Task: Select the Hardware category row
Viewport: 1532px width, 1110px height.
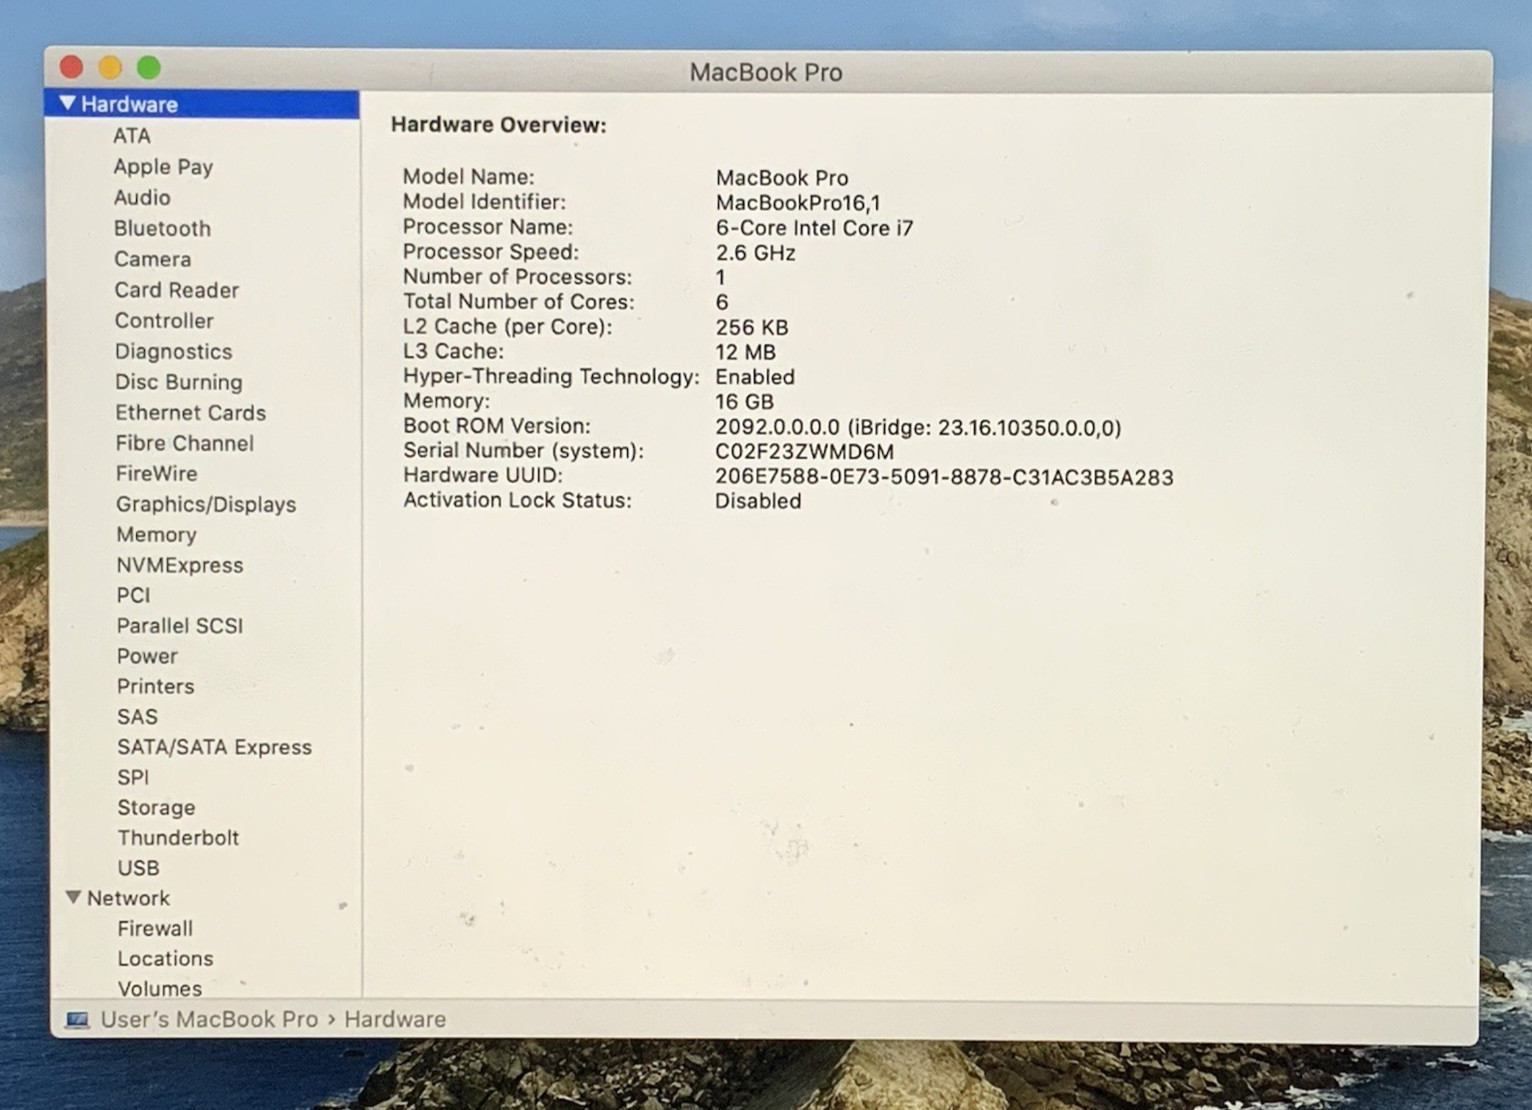Action: point(202,104)
